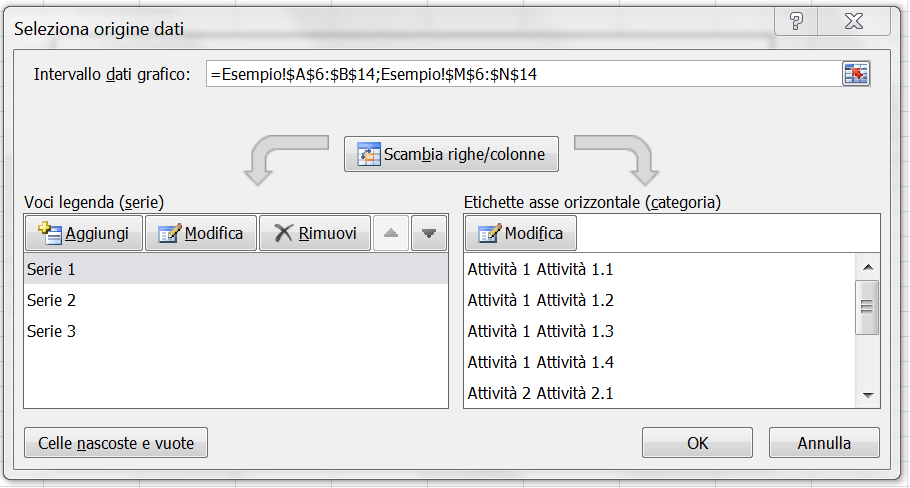Select Serie 1 in legend list
The image size is (910, 488).
[x=52, y=269]
